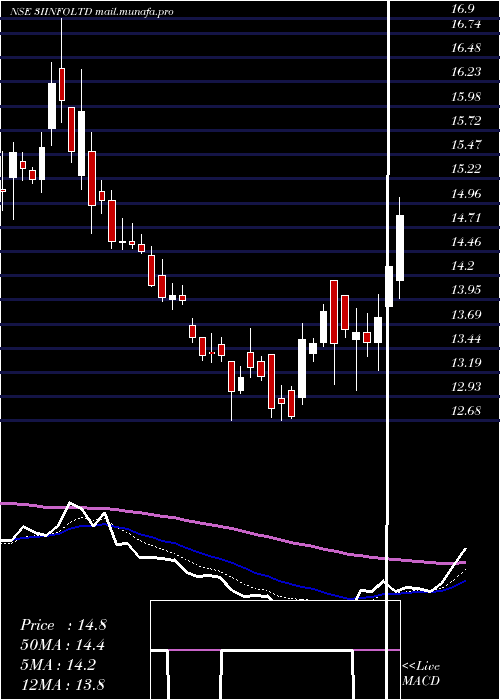Viewport: 500px width, 700px height.
Task: Click the 5MA : 14.2 readout
Action: tap(58, 665)
